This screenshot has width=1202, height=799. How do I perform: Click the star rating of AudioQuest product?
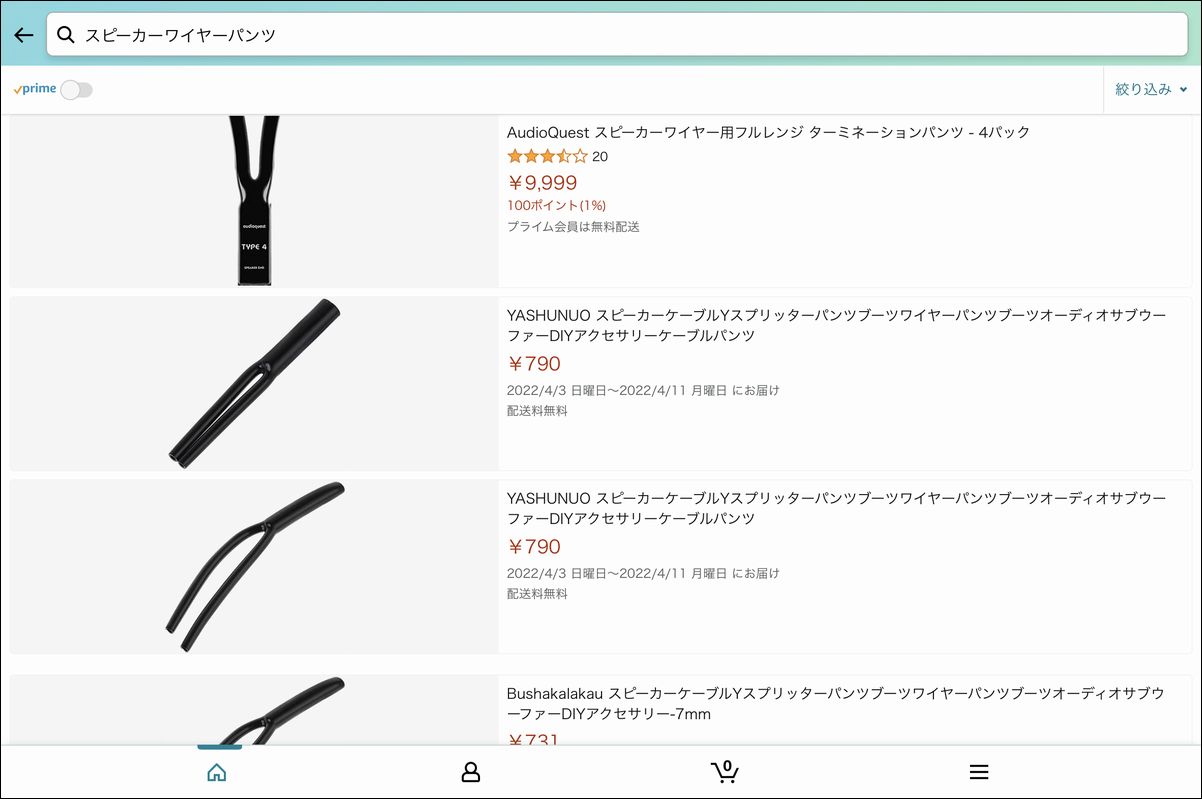pyautogui.click(x=547, y=156)
